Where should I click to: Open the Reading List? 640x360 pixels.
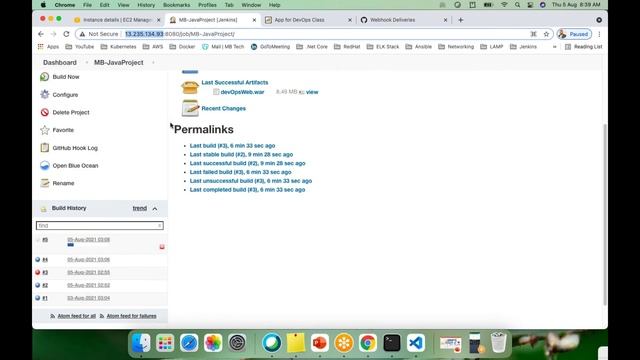[583, 47]
